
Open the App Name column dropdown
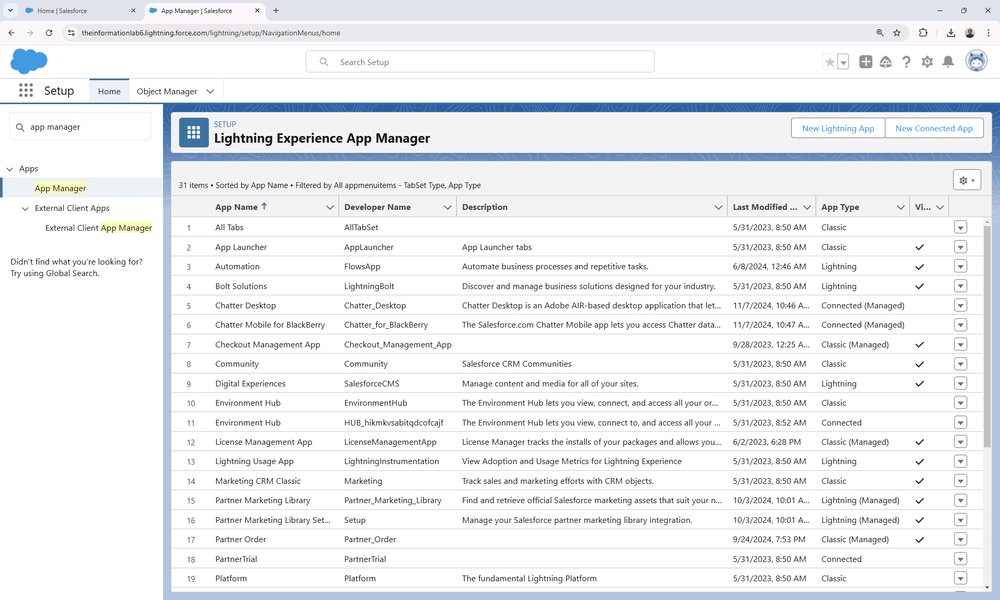point(330,207)
